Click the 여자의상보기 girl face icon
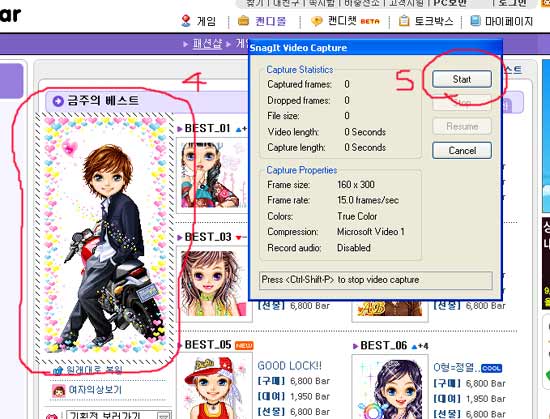 coord(59,390)
